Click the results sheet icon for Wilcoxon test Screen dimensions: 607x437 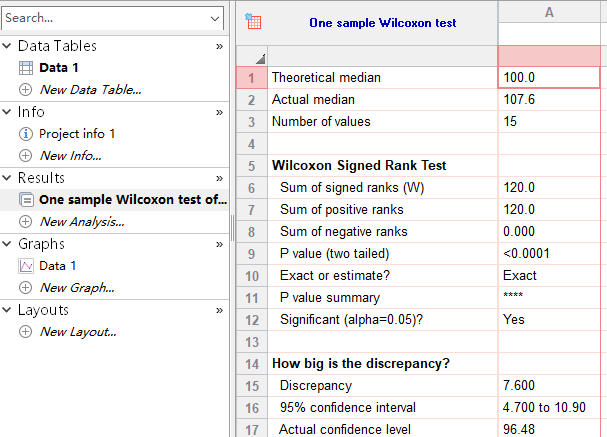point(26,200)
